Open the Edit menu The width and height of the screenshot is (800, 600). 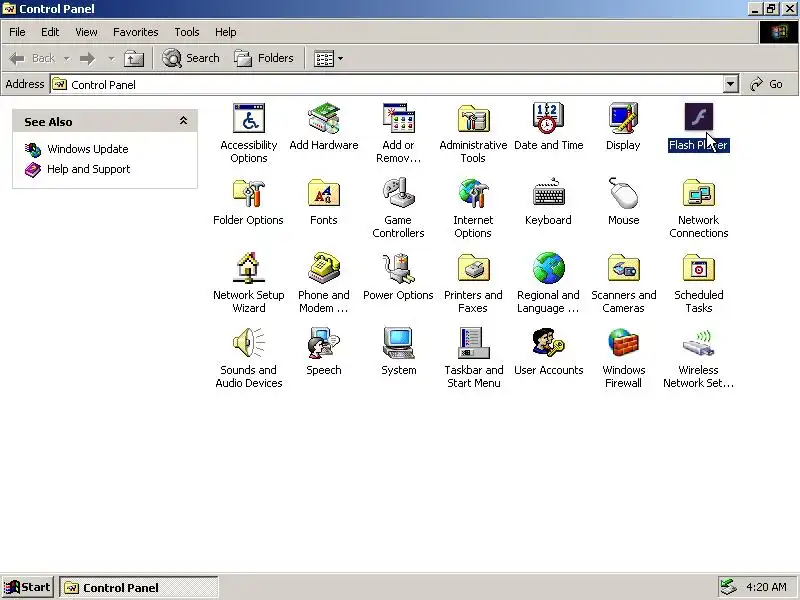pyautogui.click(x=49, y=32)
